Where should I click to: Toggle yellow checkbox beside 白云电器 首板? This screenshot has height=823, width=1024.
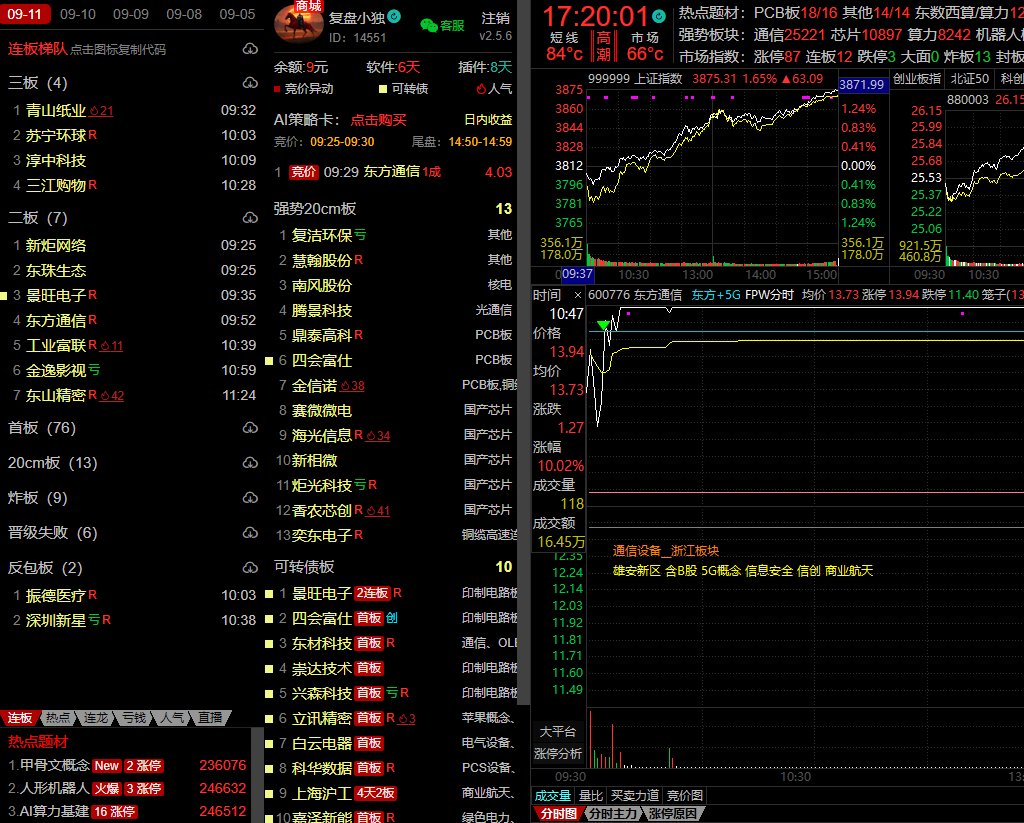click(x=268, y=744)
